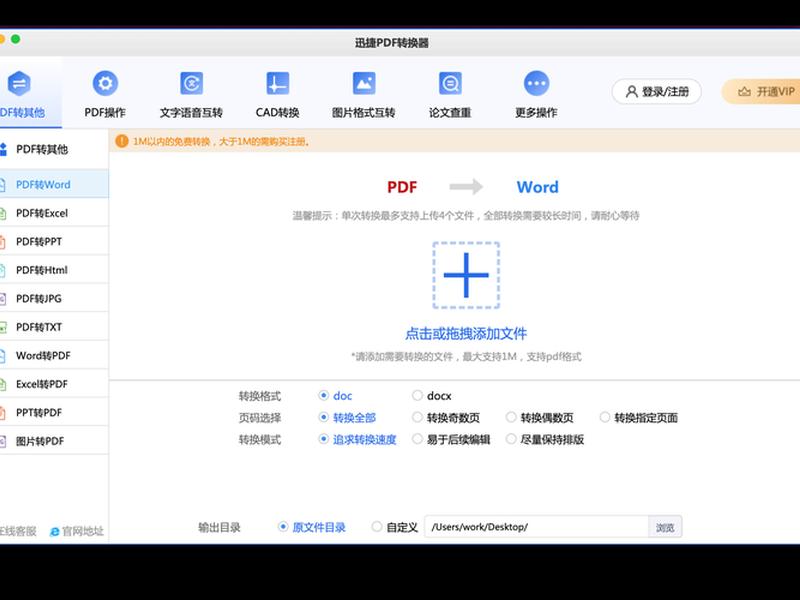Select PDF转Excel in sidebar
The height and width of the screenshot is (600, 800).
click(x=54, y=213)
